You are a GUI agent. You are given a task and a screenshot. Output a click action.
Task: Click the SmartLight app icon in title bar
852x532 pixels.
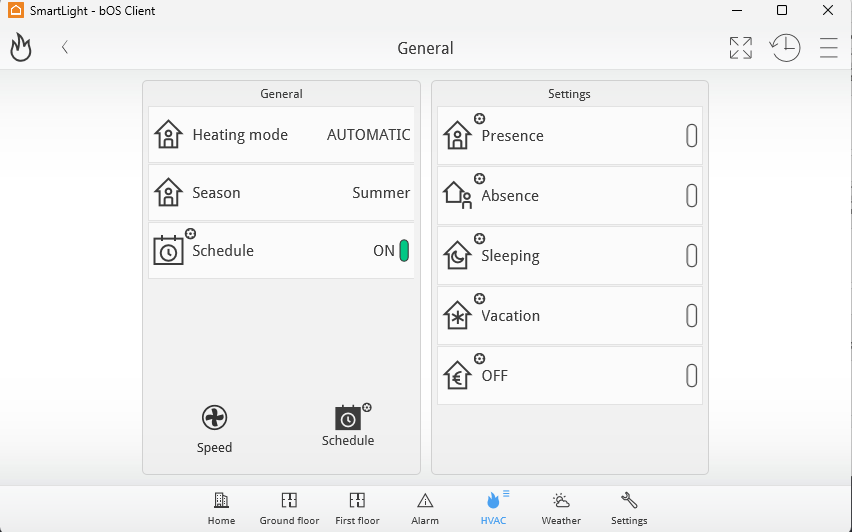tap(16, 10)
